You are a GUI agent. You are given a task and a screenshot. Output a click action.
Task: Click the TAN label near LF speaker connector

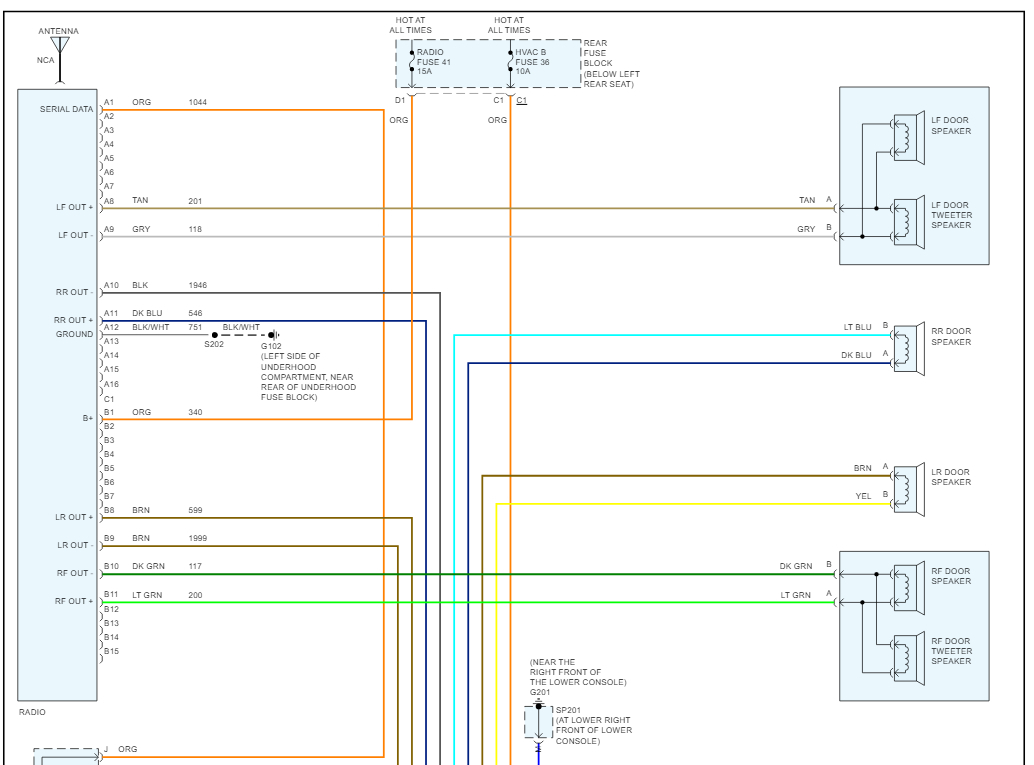coord(807,200)
